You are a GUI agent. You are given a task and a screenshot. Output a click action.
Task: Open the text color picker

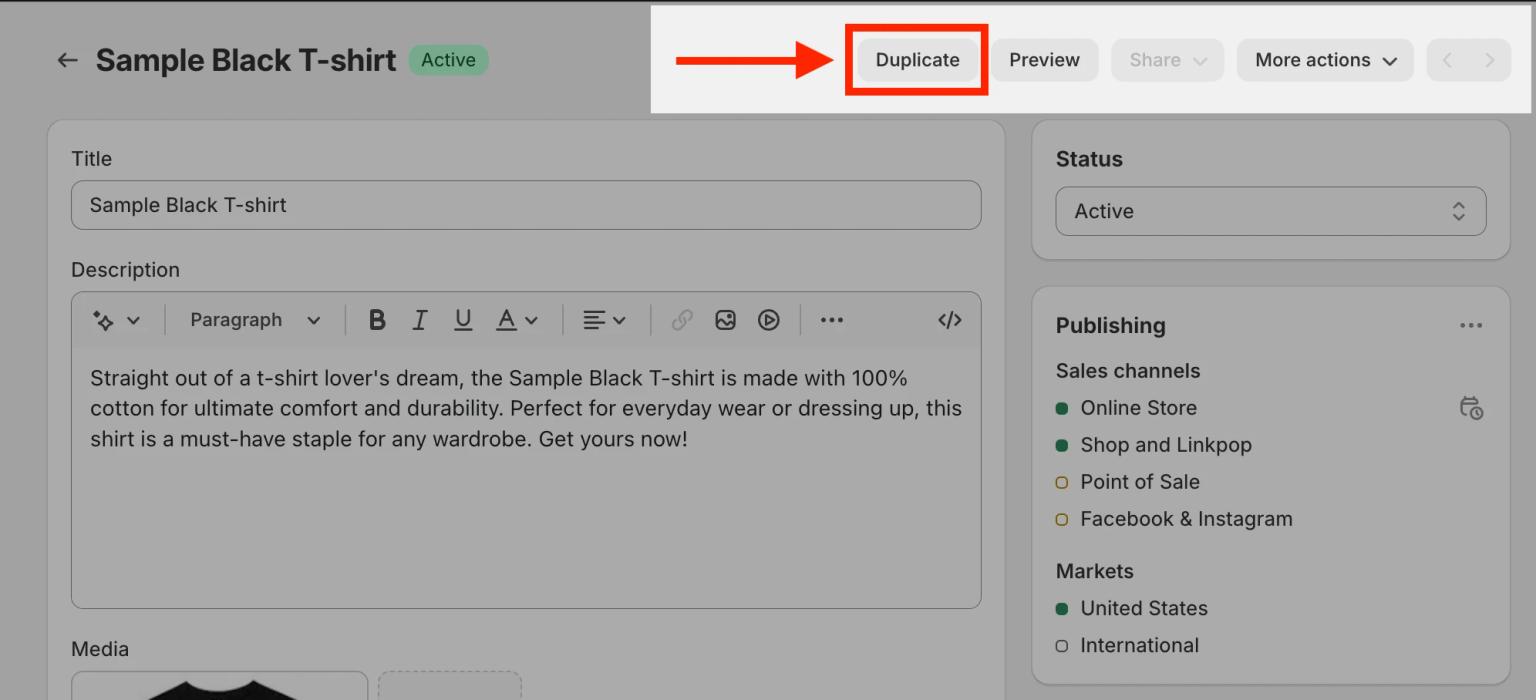point(517,320)
